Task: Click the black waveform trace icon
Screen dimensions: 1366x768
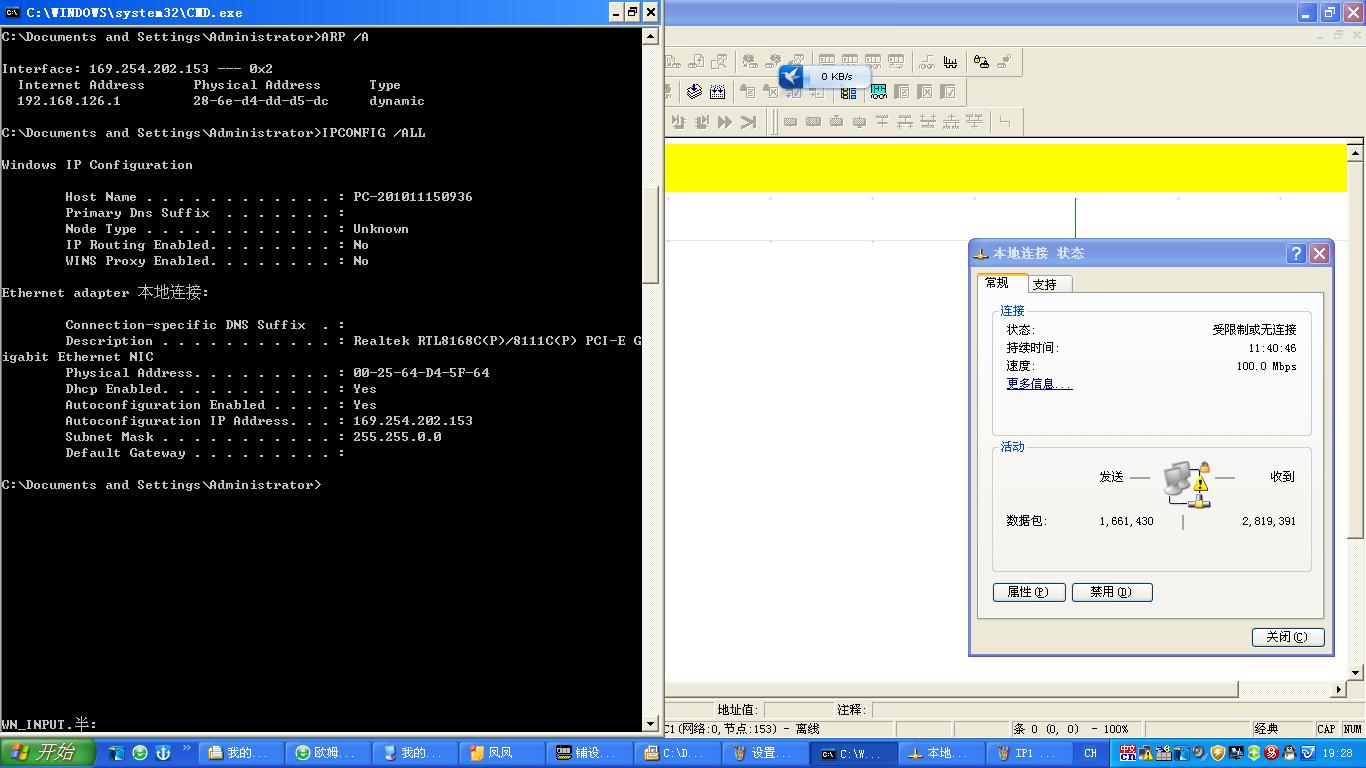Action: (x=950, y=62)
